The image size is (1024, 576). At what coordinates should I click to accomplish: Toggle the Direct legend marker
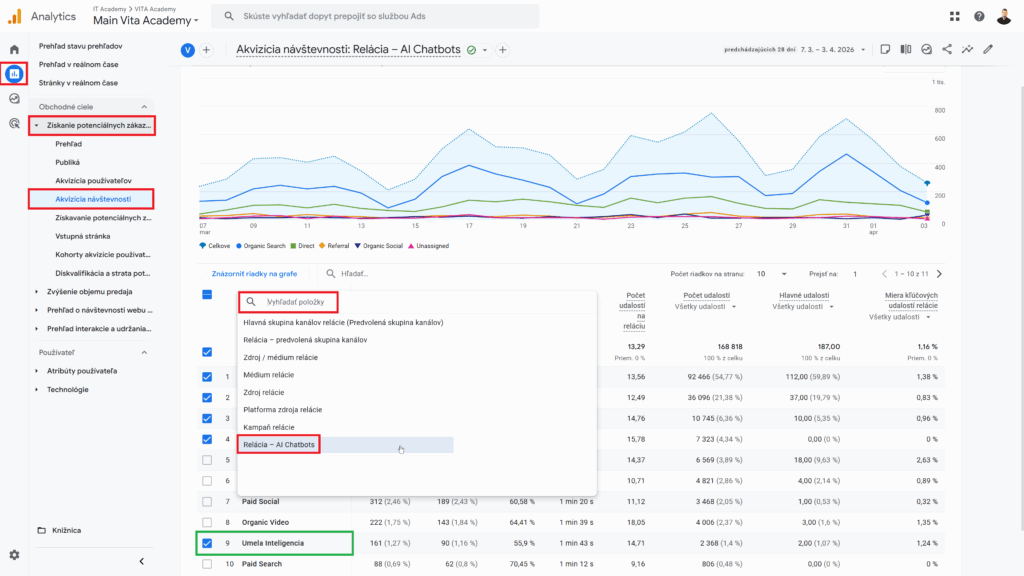click(x=293, y=246)
